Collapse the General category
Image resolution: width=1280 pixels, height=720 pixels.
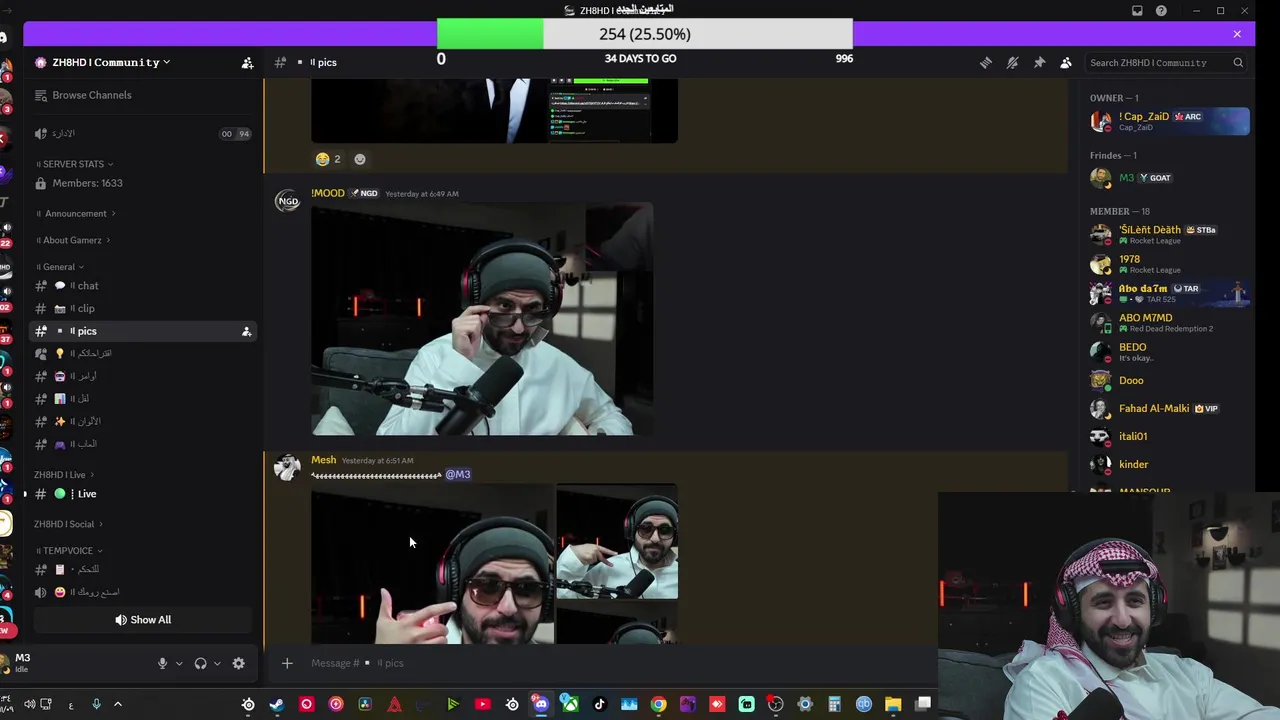point(60,267)
